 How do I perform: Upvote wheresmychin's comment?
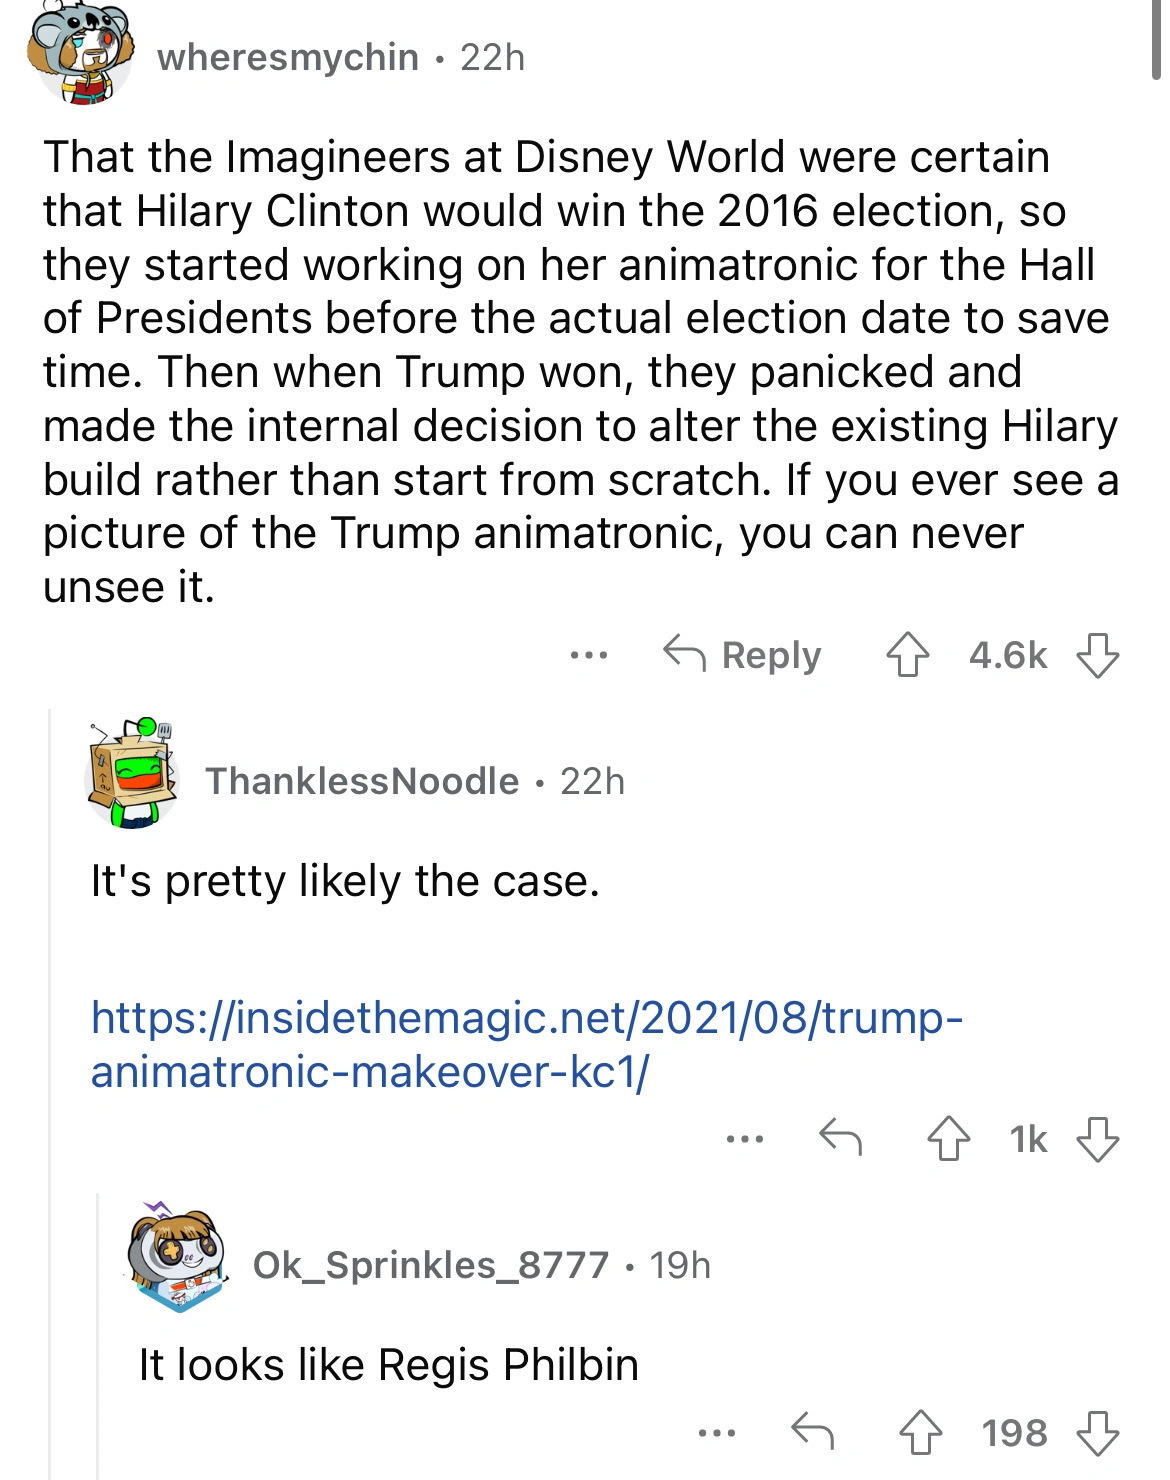(x=907, y=656)
